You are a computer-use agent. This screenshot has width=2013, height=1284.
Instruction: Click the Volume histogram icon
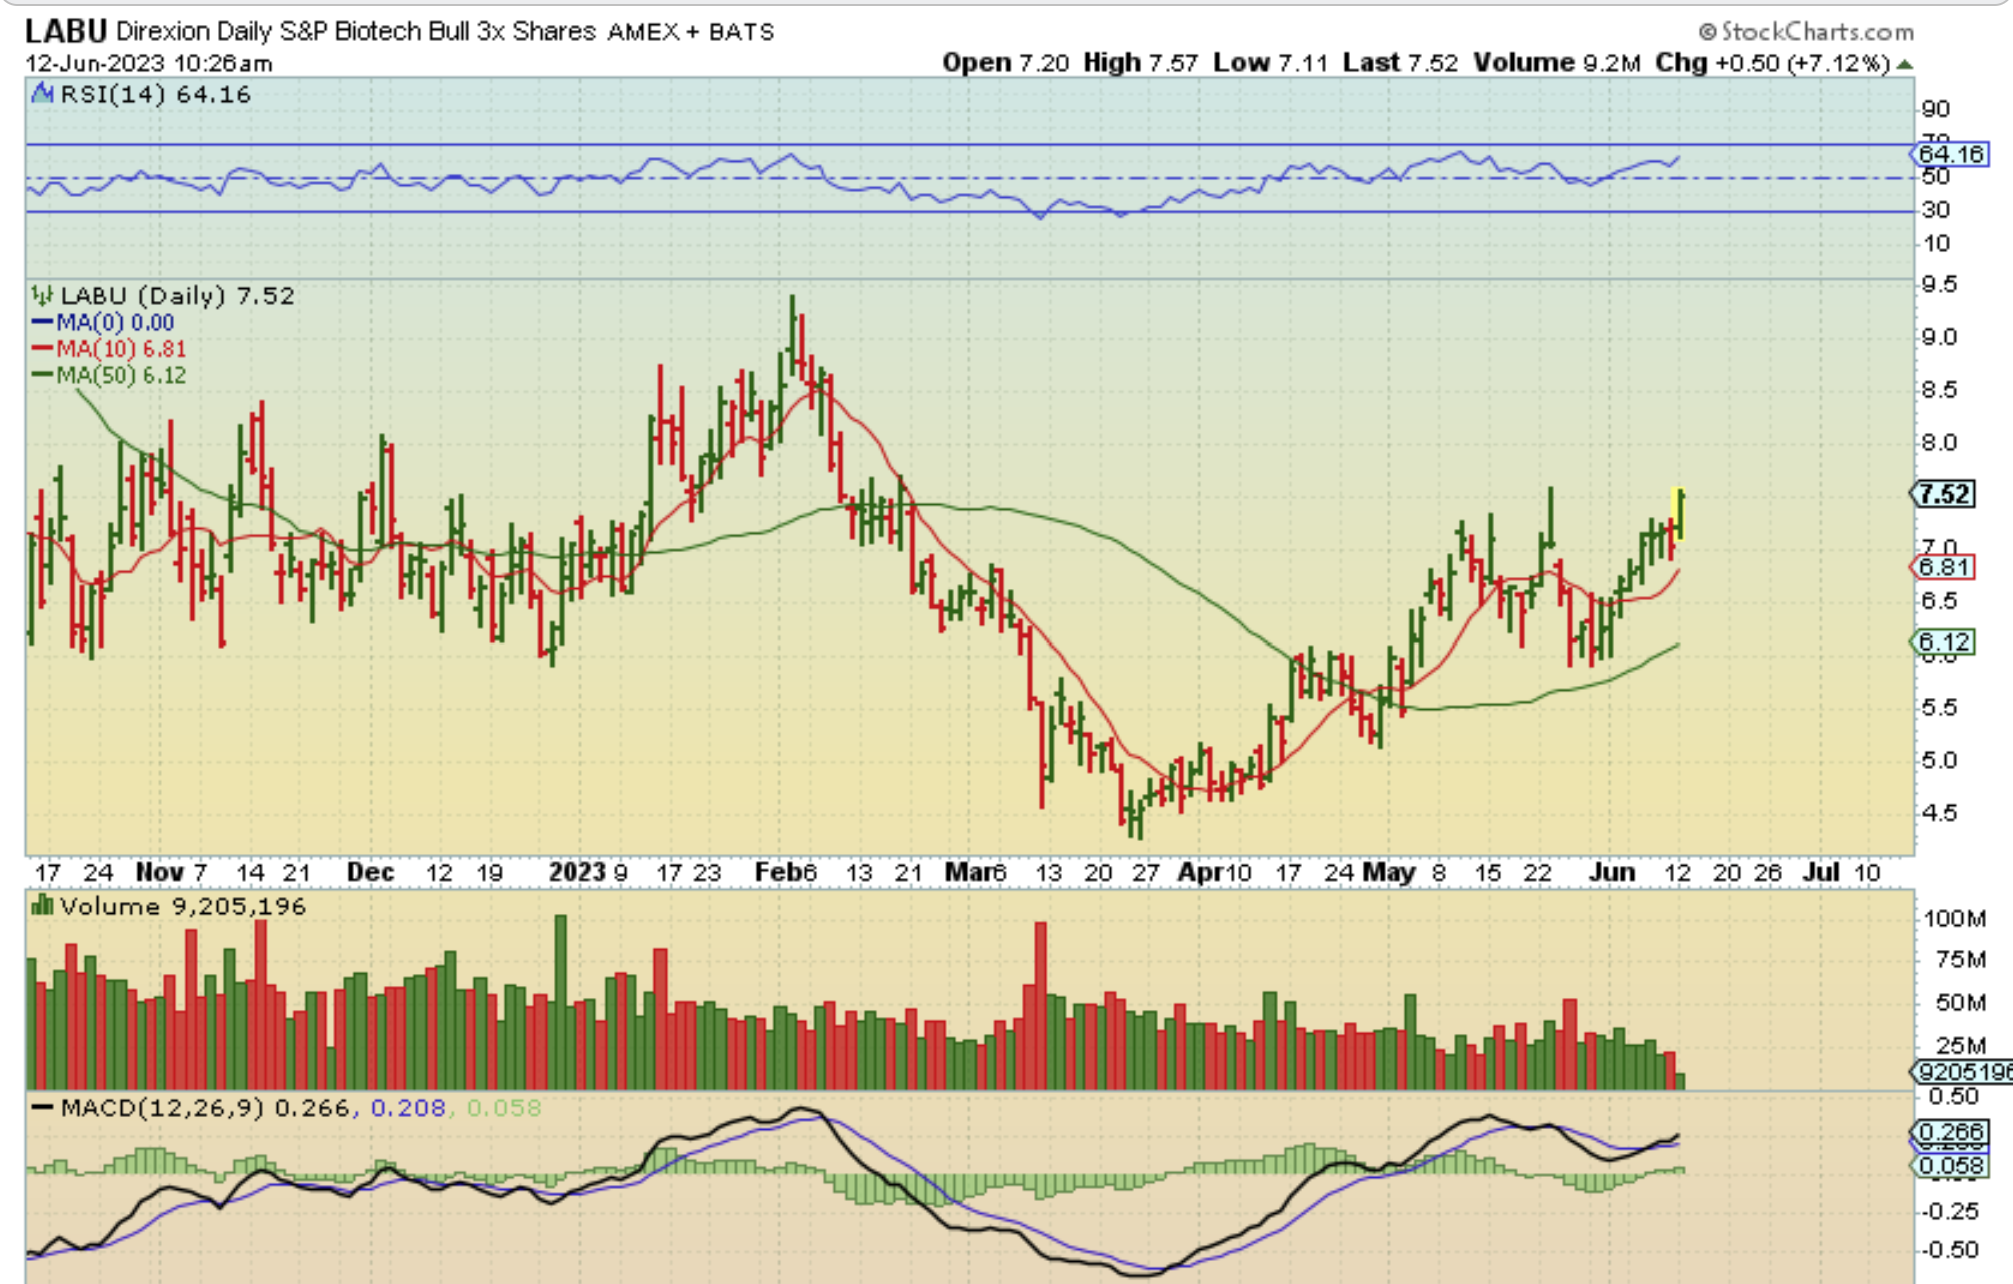point(42,906)
